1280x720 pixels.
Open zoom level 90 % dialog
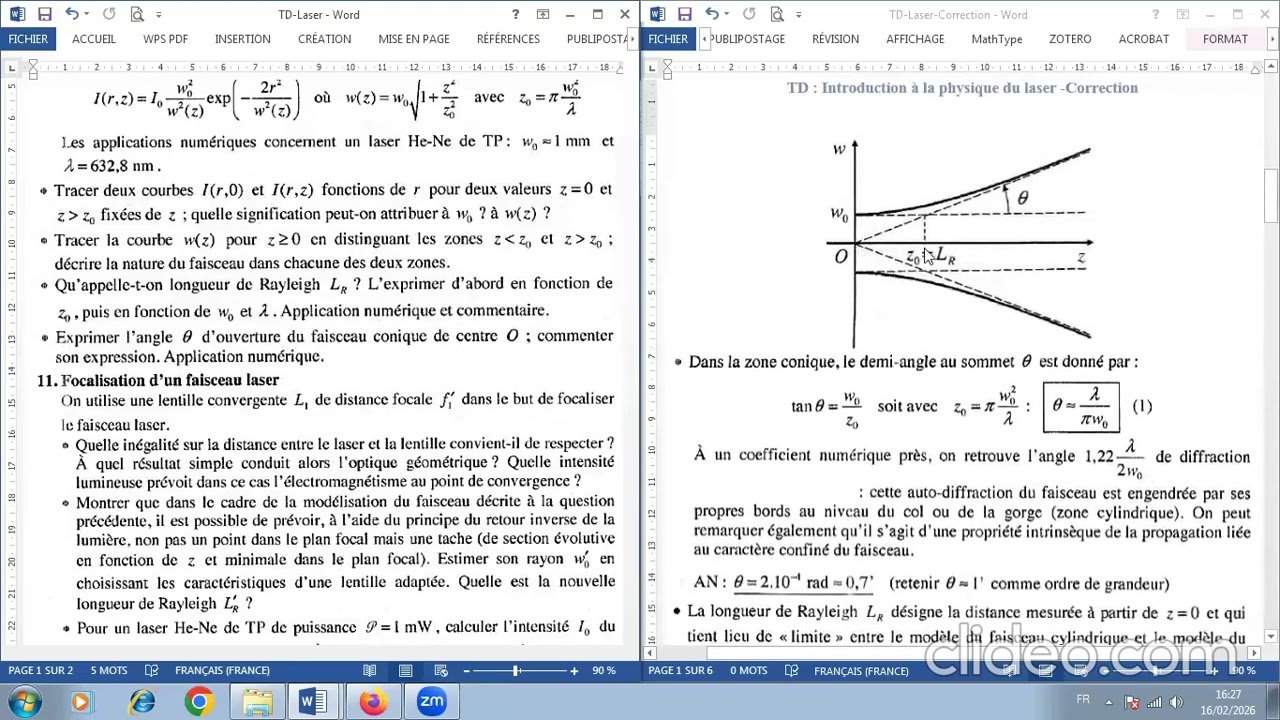[x=604, y=671]
